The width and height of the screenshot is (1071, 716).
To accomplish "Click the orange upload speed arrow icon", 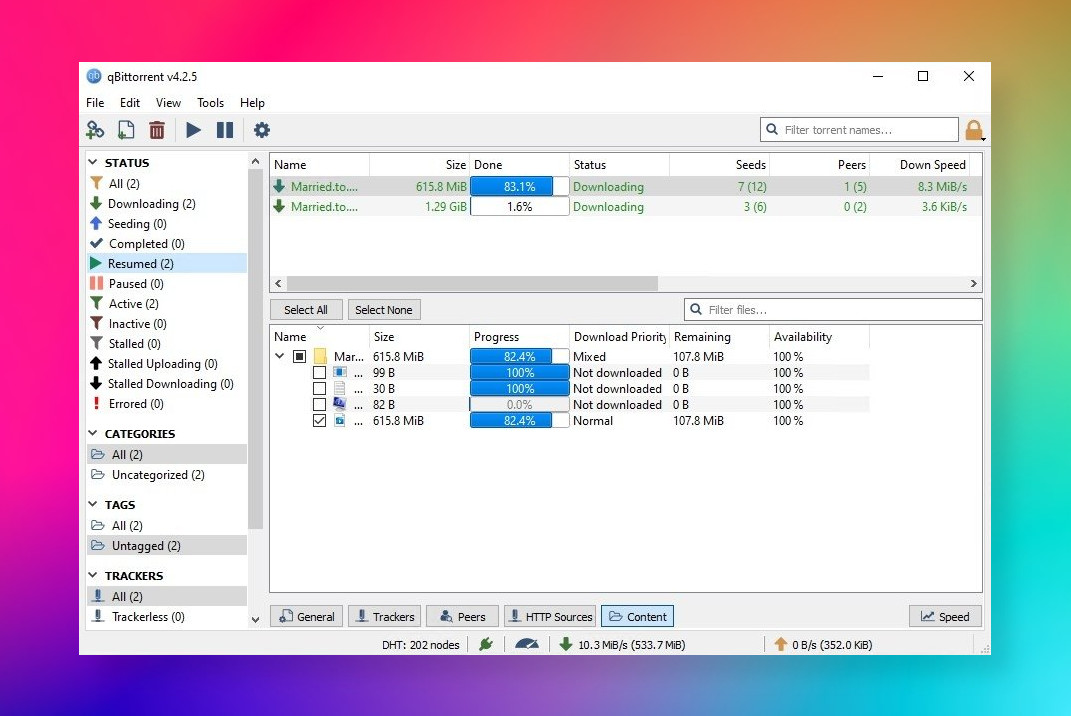I will [781, 644].
